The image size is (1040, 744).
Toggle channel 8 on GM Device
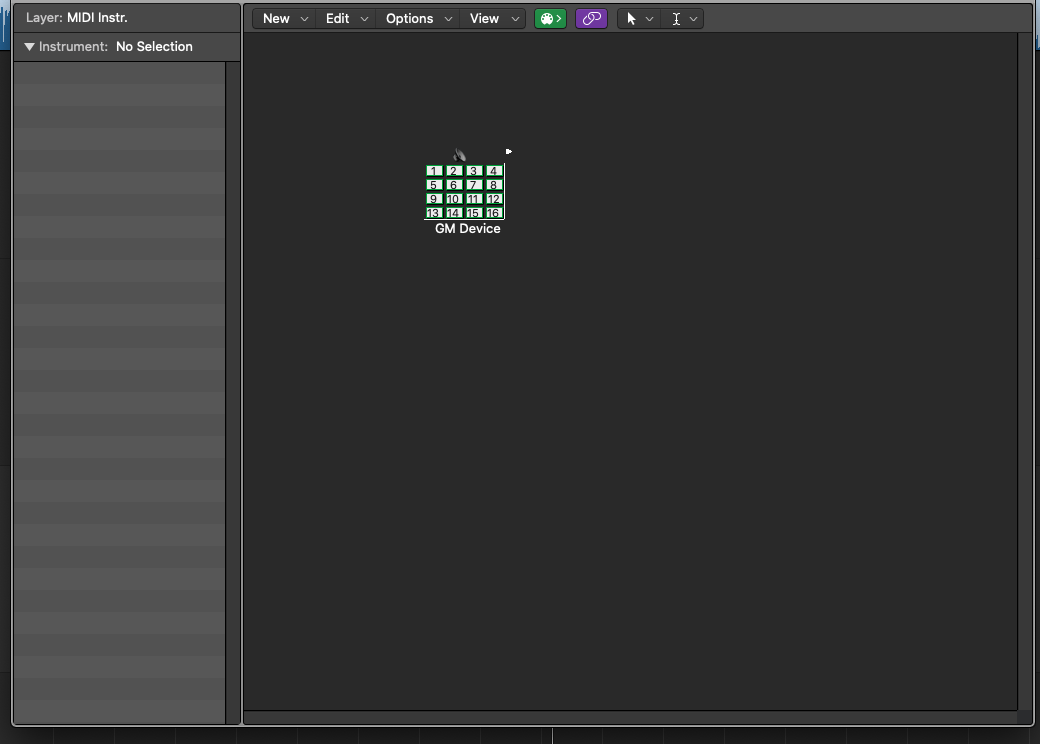click(x=493, y=185)
